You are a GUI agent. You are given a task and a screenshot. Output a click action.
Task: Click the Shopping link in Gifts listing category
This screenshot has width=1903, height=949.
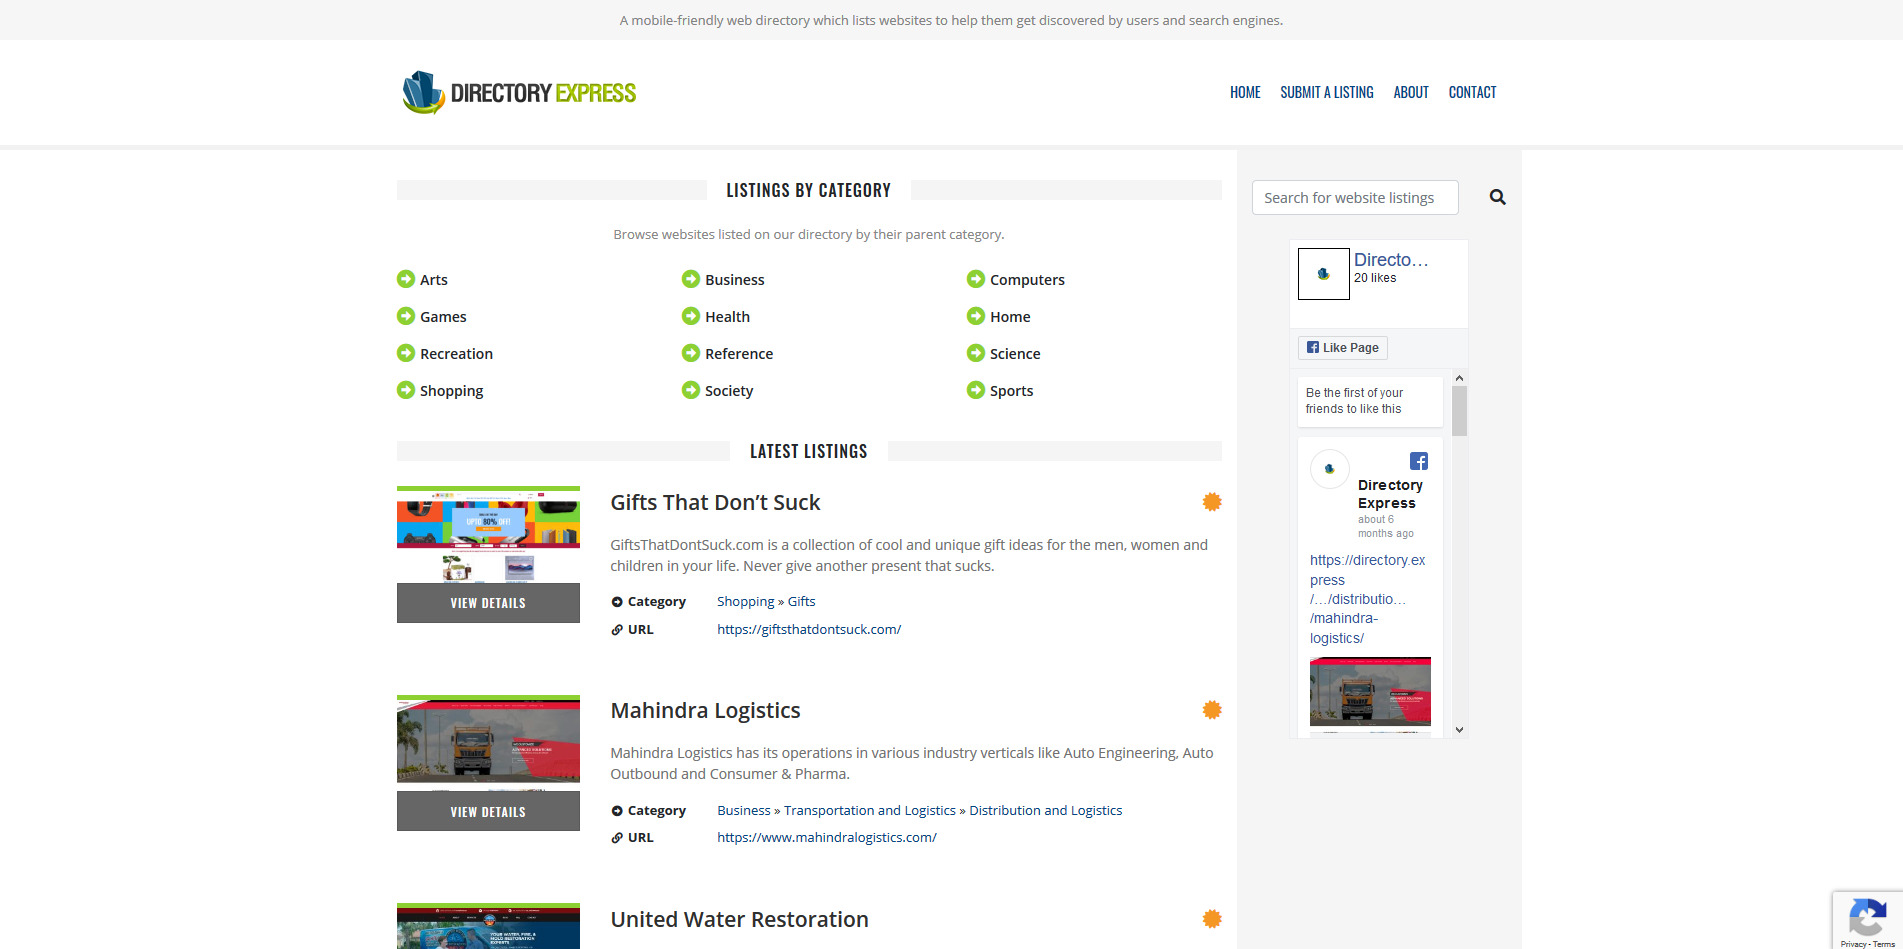point(745,602)
